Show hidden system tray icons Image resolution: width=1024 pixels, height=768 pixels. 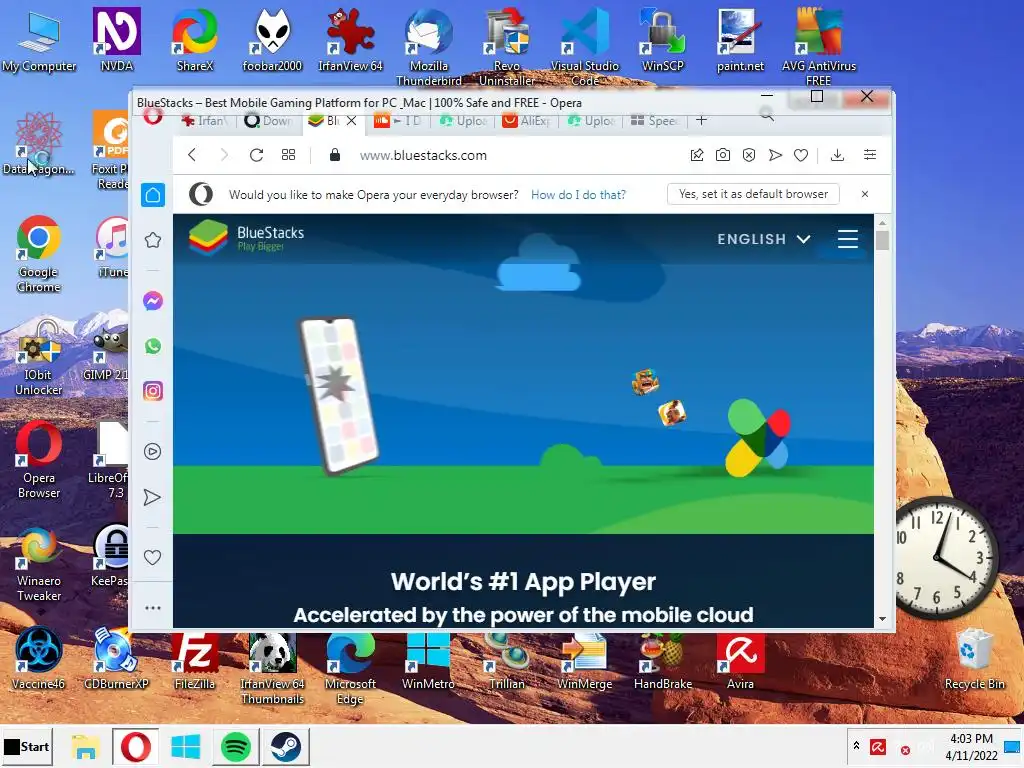(856, 746)
